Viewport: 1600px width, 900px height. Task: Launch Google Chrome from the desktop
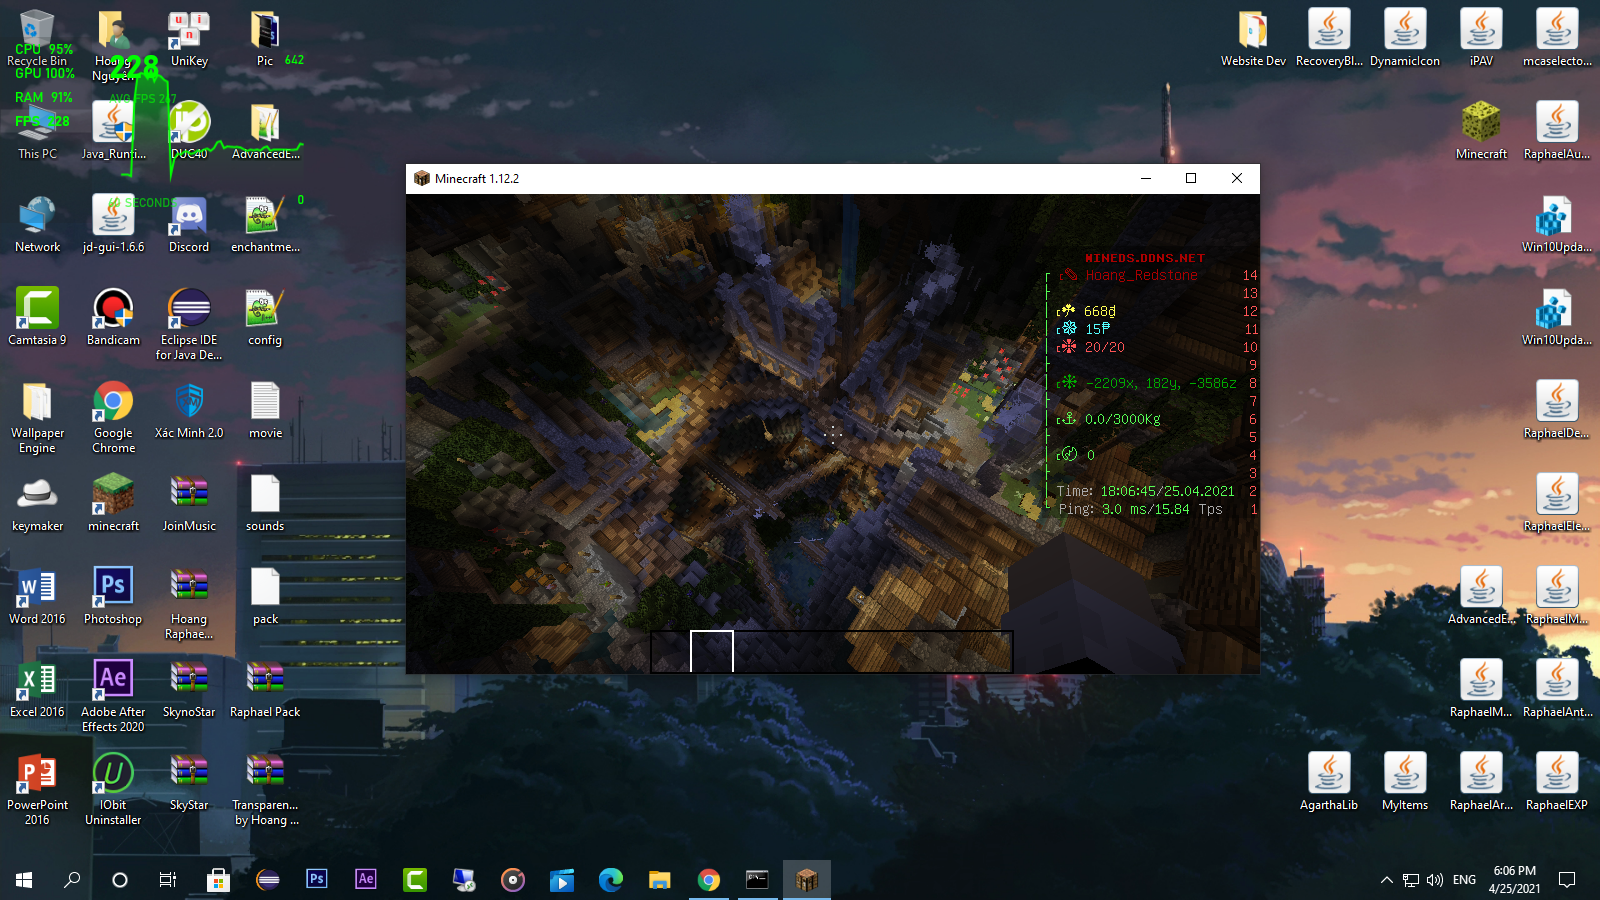click(113, 418)
